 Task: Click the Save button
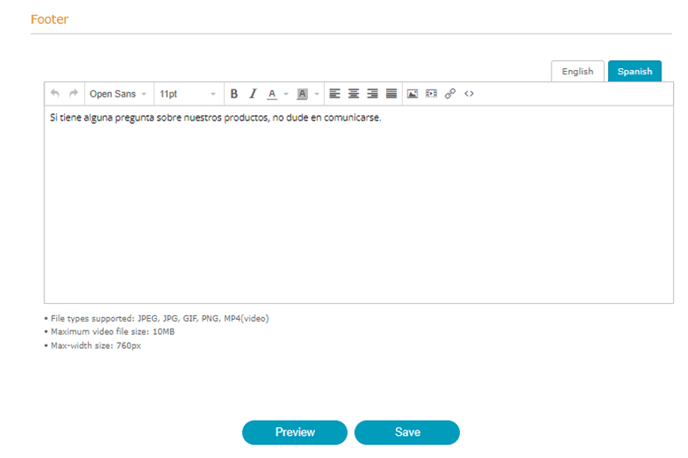[407, 433]
